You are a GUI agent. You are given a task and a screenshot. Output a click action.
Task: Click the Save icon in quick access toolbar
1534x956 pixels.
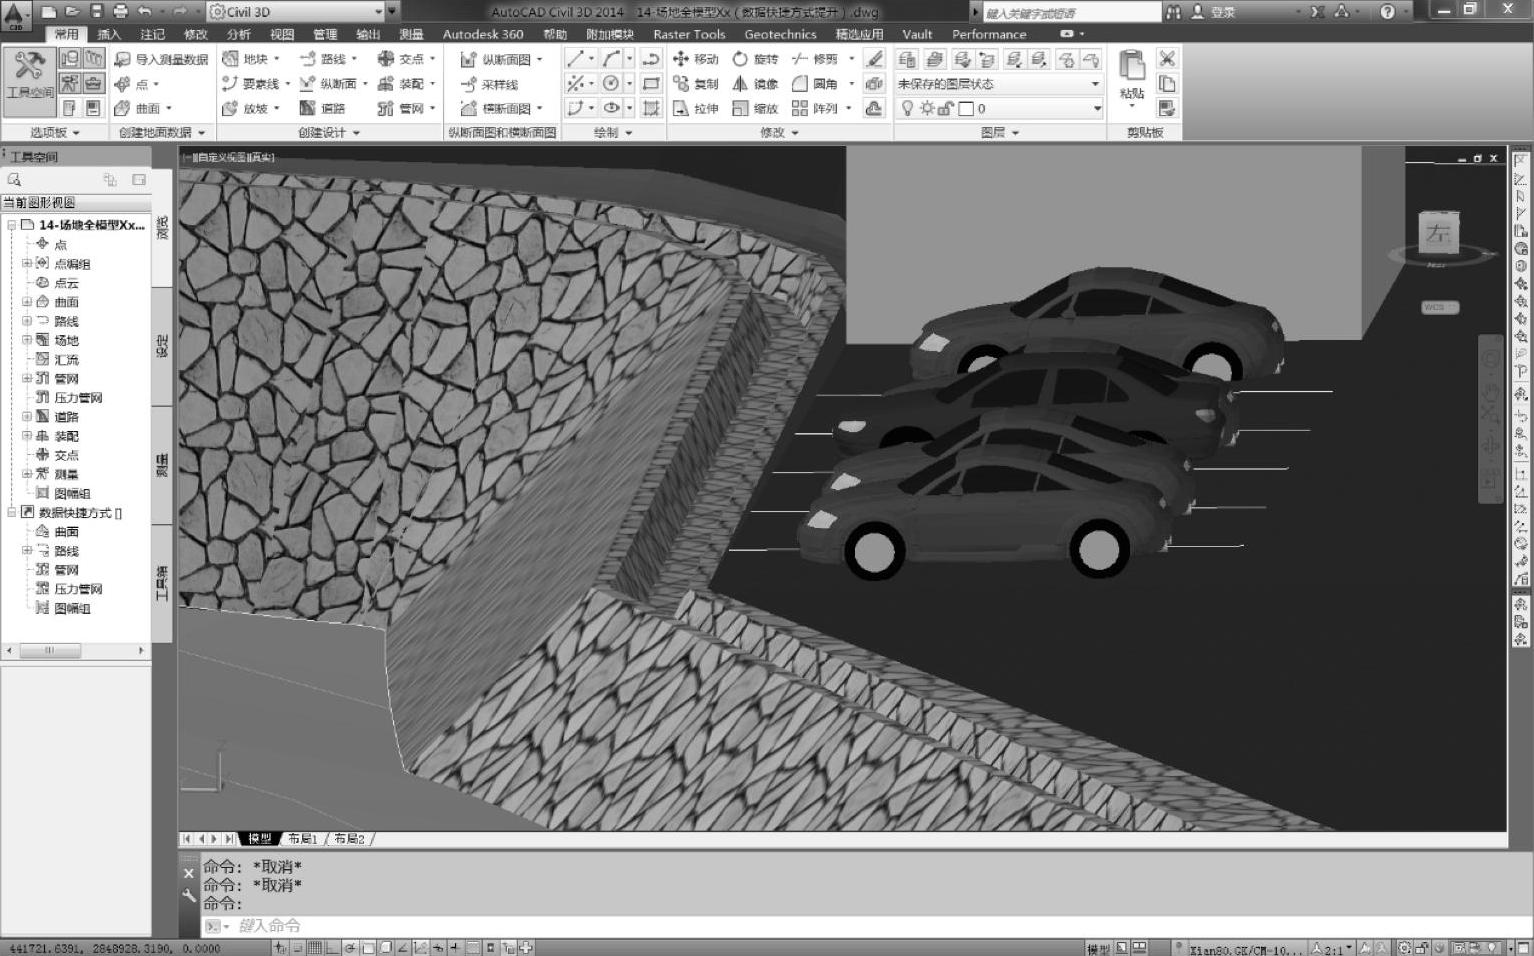click(96, 12)
